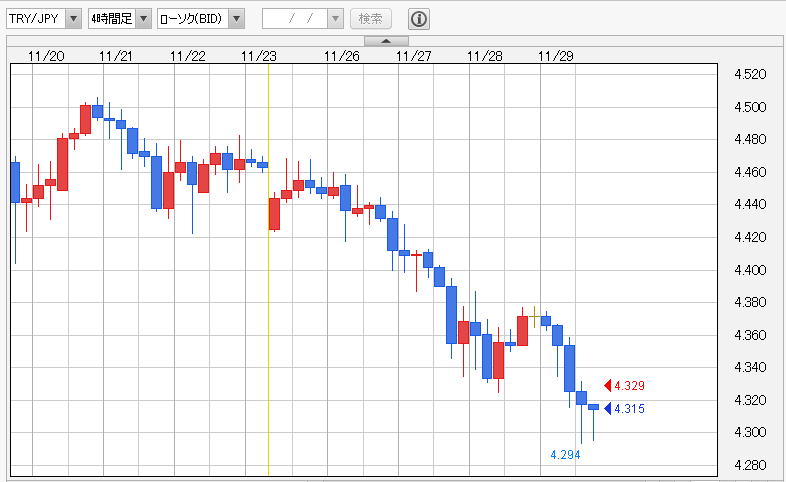The image size is (786, 482).
Task: Click the 4.480 price axis label
Action: coord(750,139)
